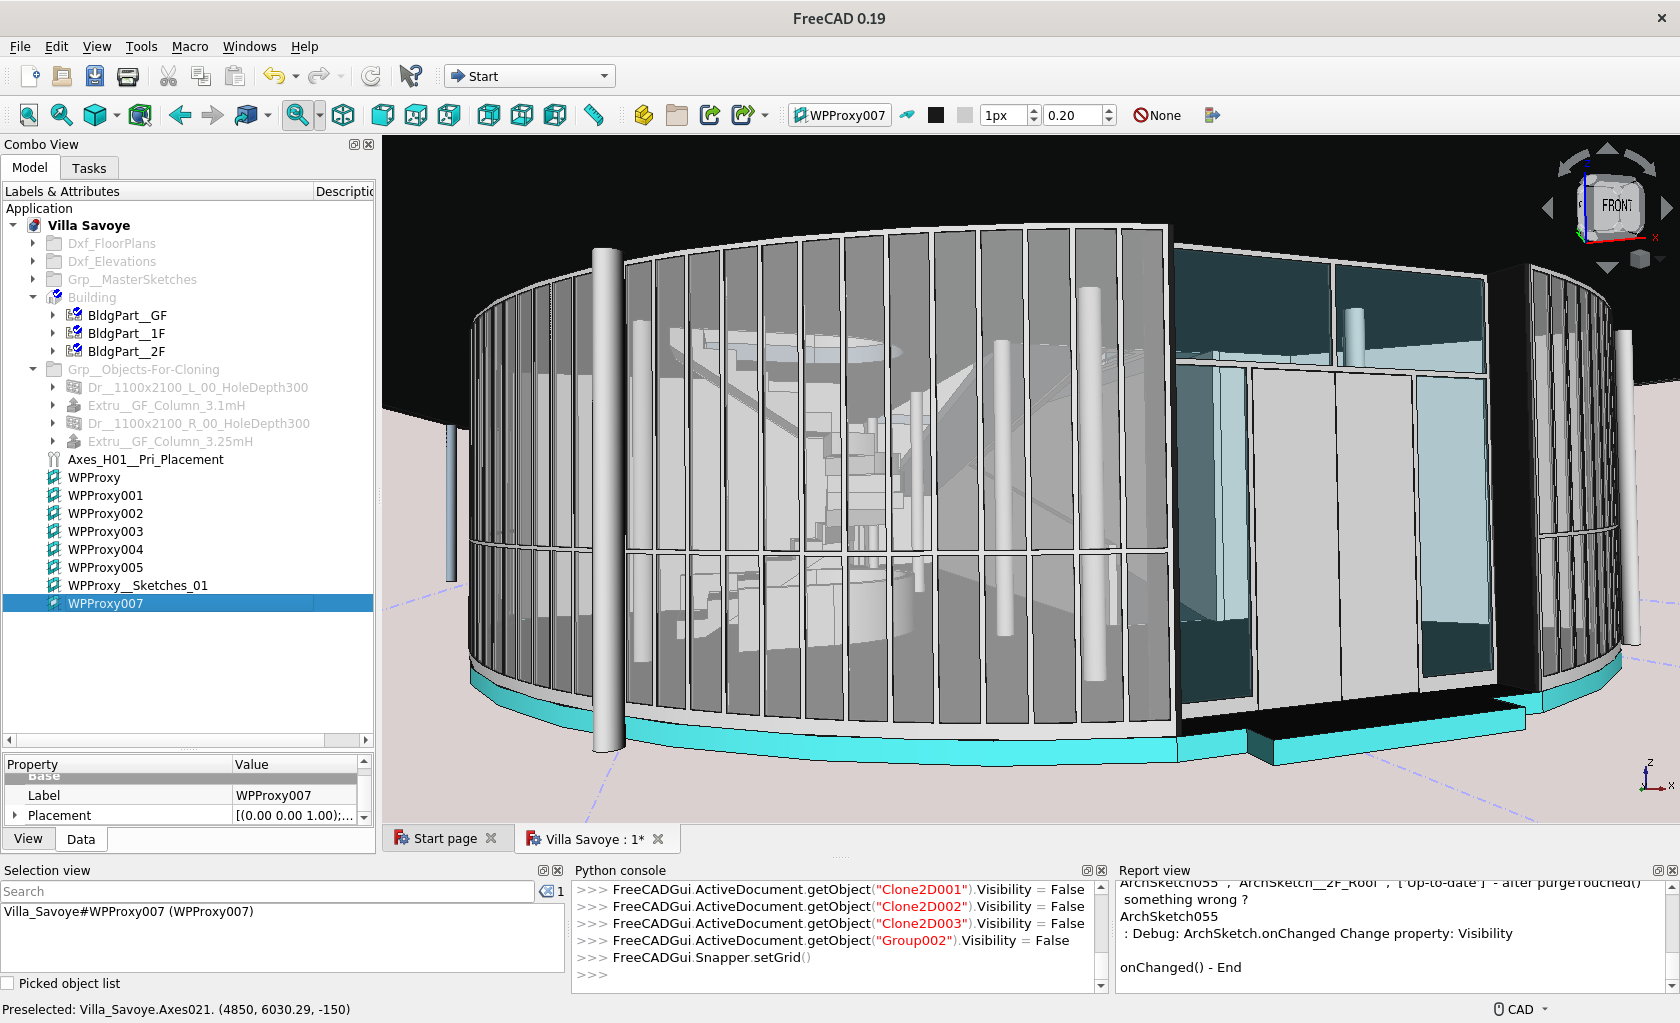Click the gray face color swatch
Image resolution: width=1680 pixels, height=1023 pixels.
(965, 115)
